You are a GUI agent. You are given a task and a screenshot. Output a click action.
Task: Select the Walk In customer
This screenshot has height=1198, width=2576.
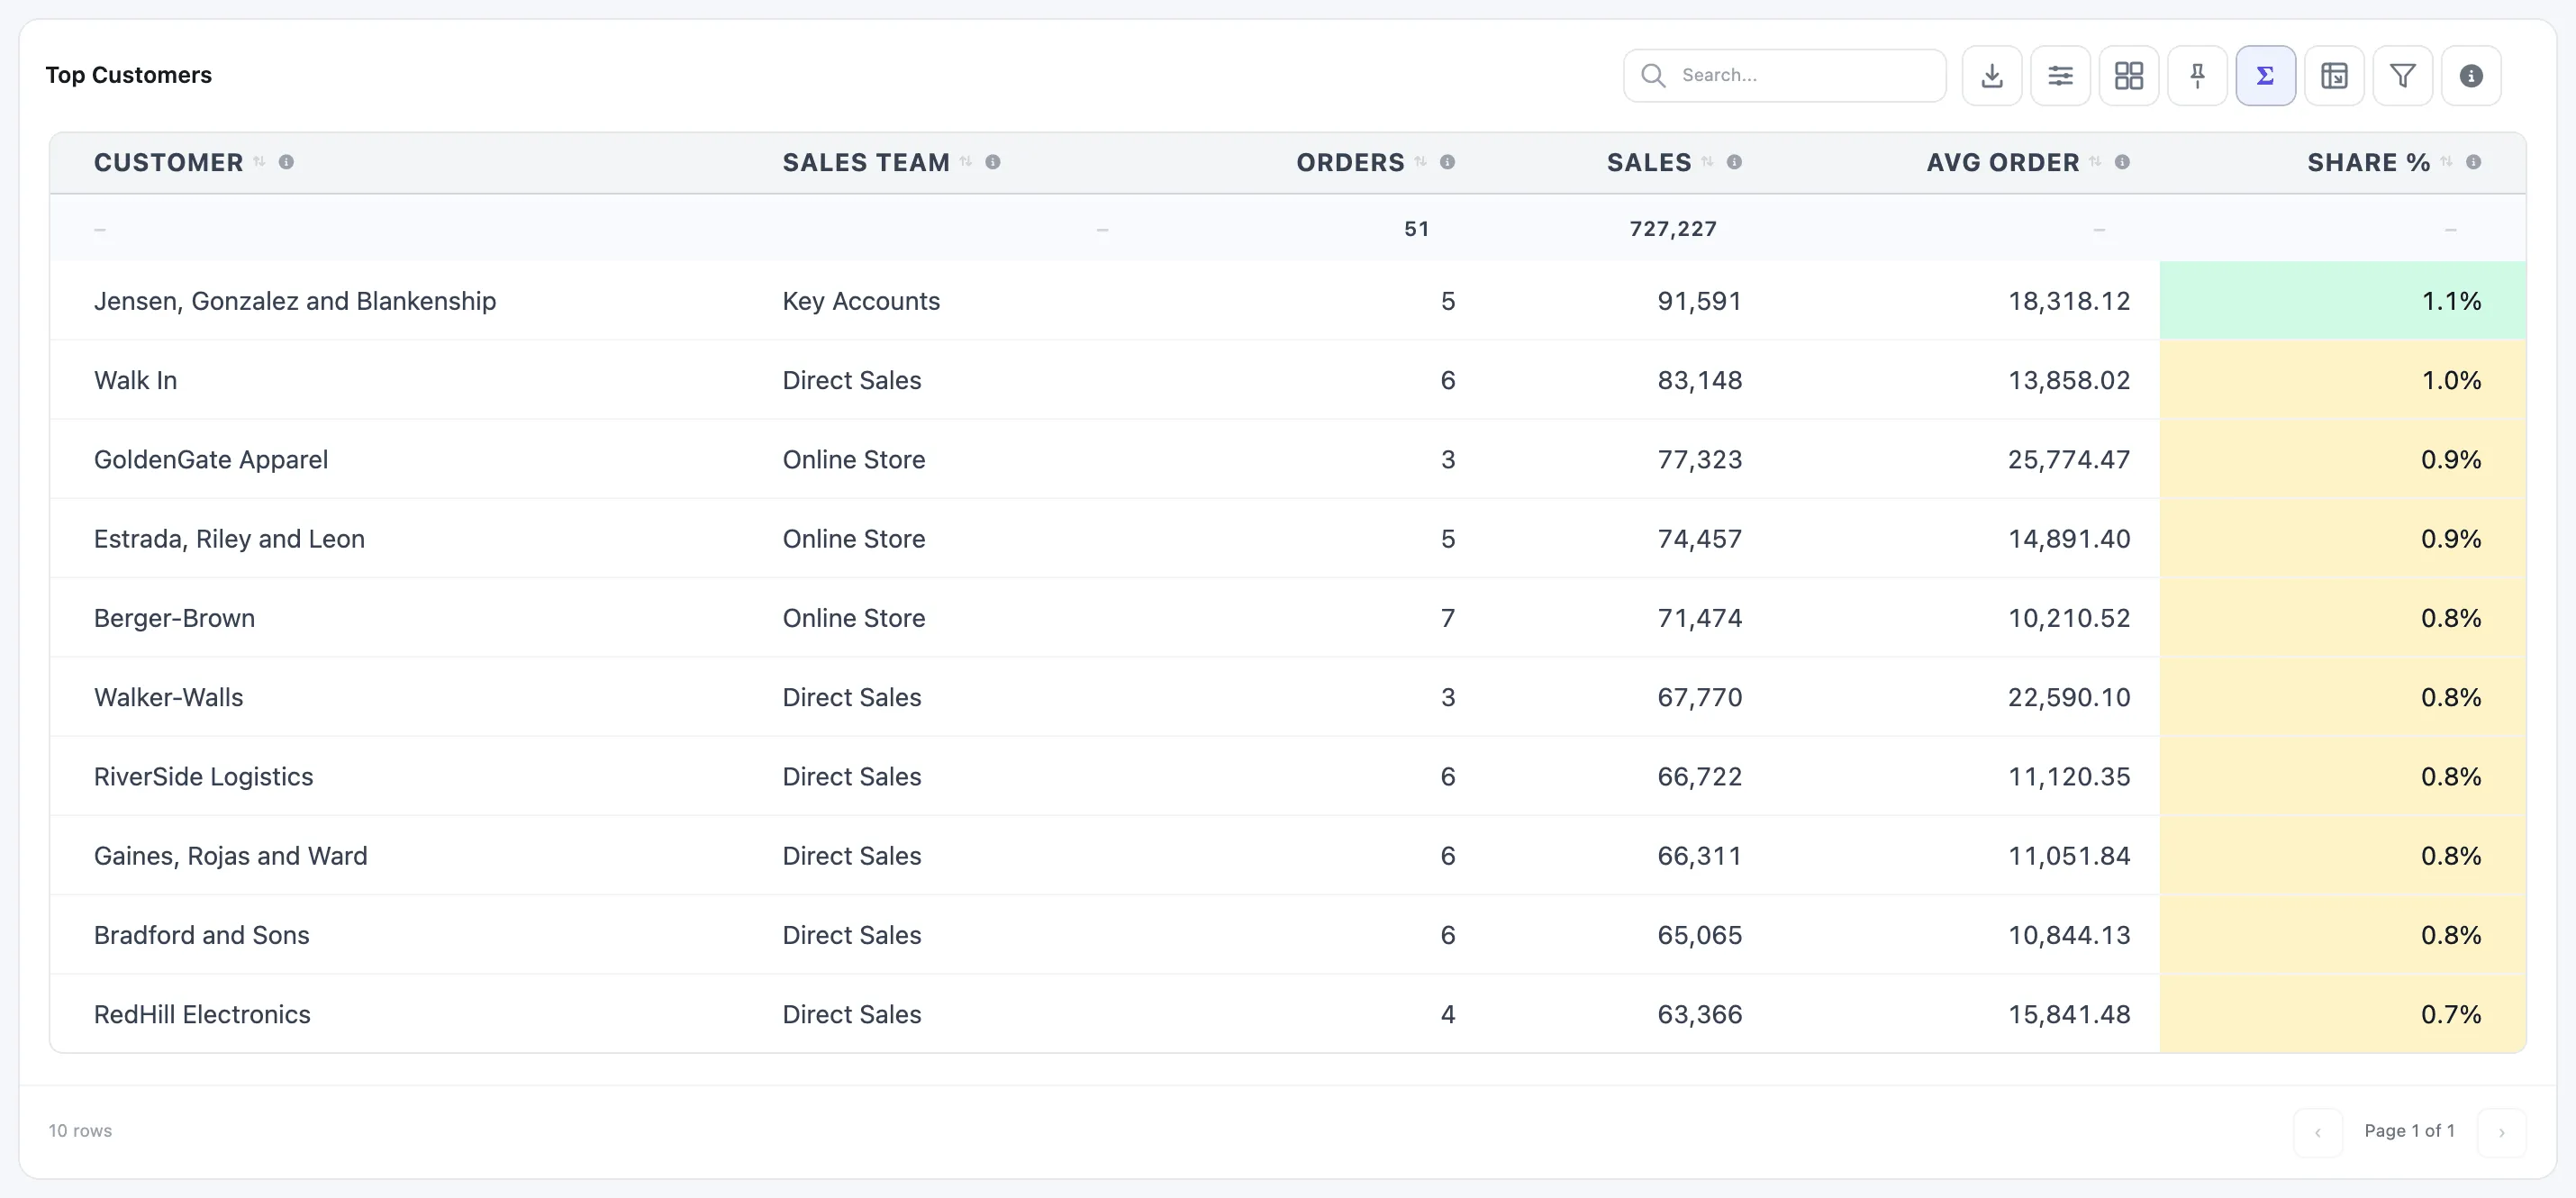135,380
